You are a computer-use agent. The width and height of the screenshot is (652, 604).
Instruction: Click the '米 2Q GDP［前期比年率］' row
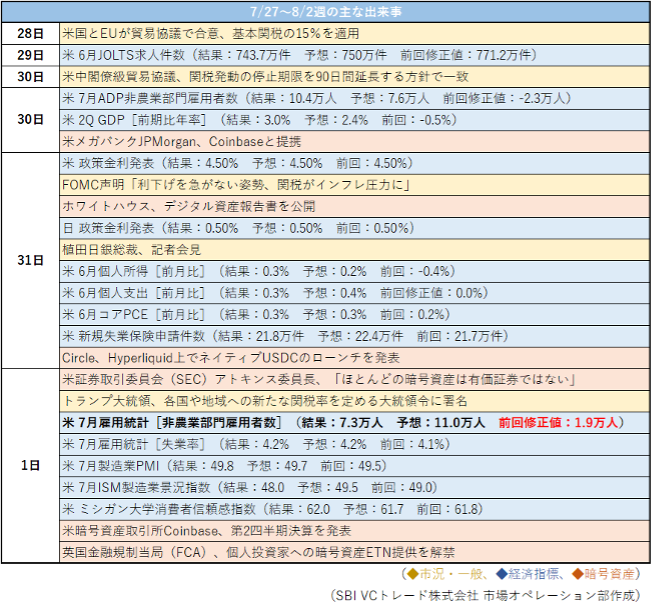coord(355,120)
